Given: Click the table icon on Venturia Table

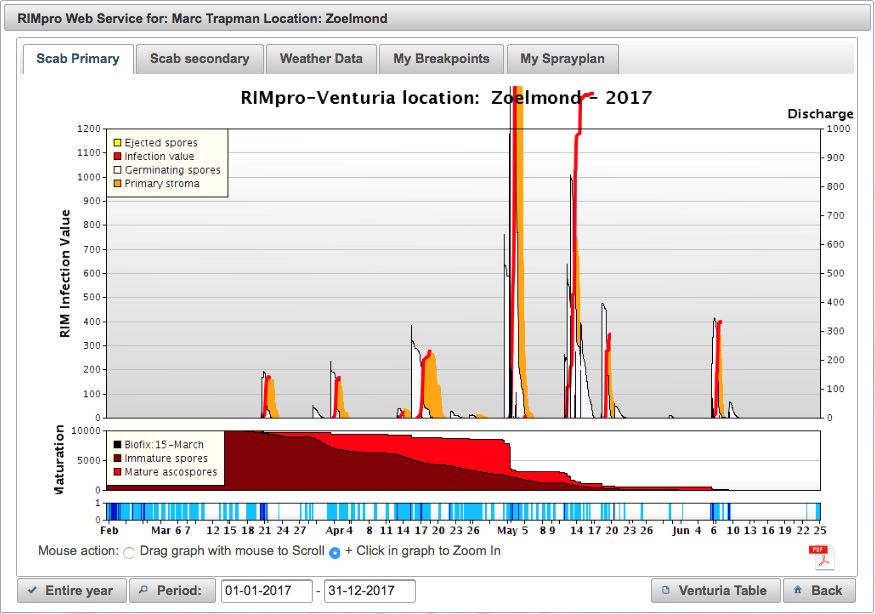Looking at the screenshot, I should (x=666, y=590).
